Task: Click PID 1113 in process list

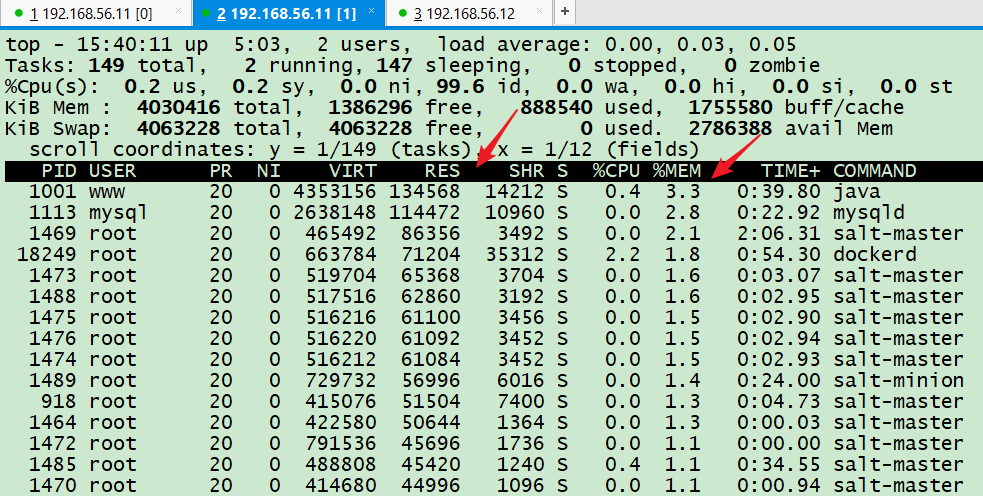Action: point(53,213)
